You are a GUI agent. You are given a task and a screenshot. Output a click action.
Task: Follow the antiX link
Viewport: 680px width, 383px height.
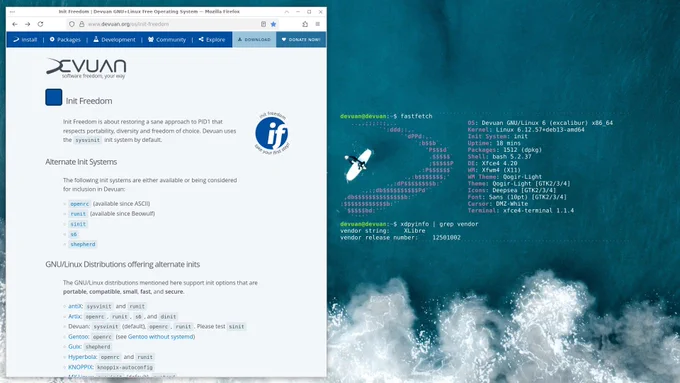click(x=75, y=306)
